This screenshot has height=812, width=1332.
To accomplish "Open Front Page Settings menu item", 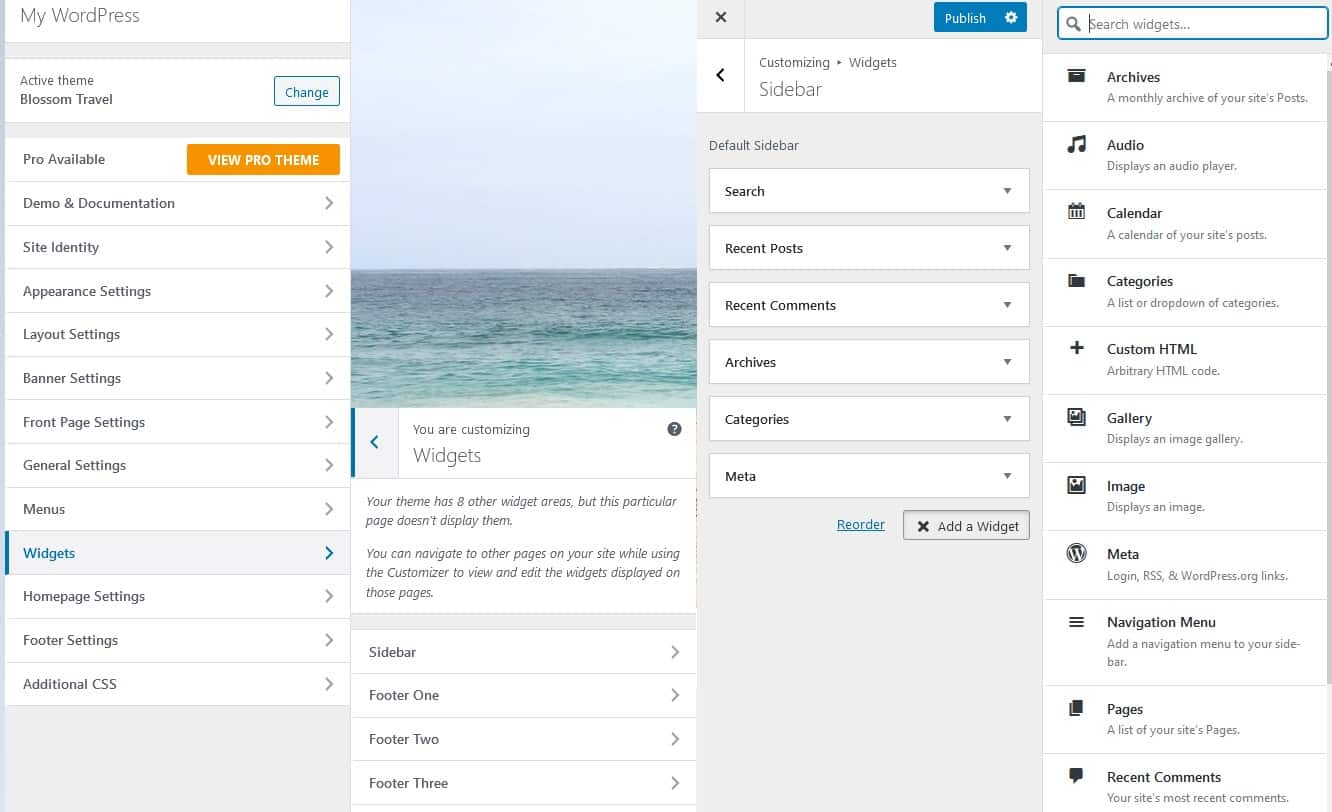I will pyautogui.click(x=178, y=422).
